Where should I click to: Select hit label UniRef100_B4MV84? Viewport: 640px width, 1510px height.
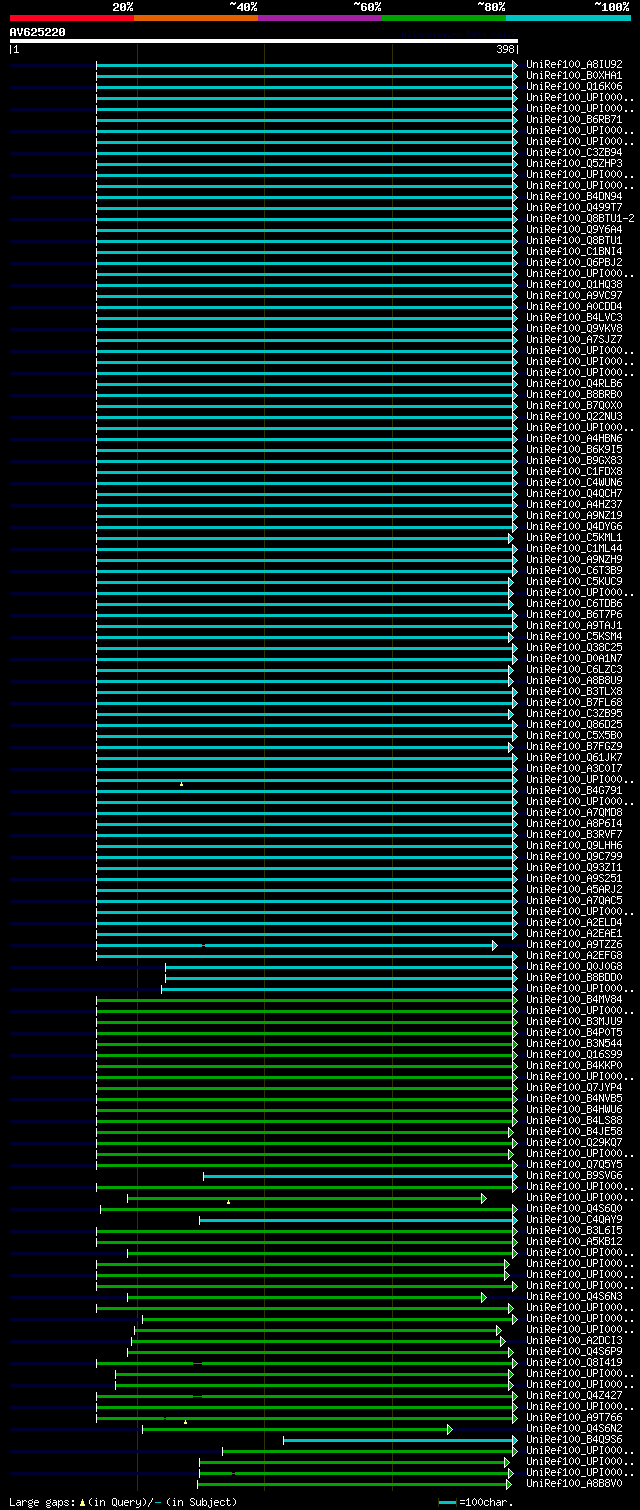574,1000
